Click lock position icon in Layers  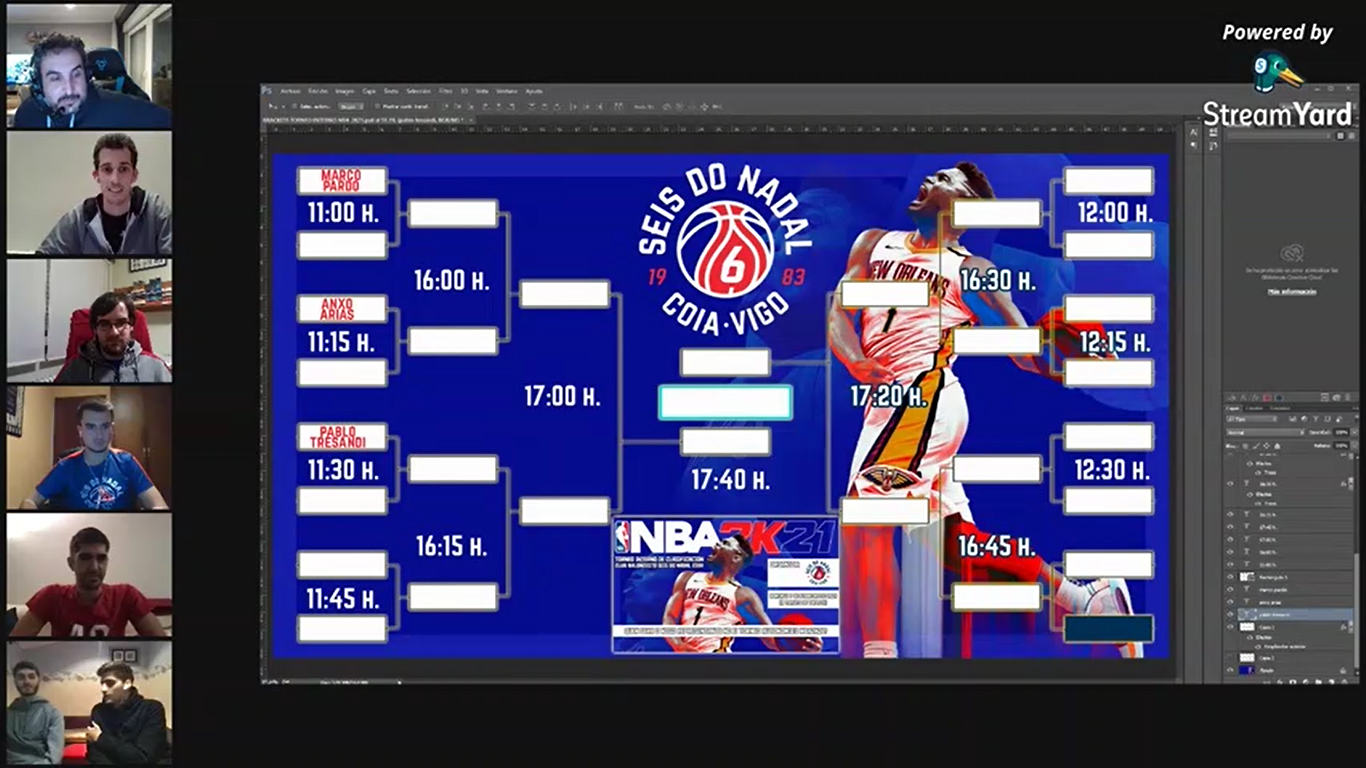1266,446
